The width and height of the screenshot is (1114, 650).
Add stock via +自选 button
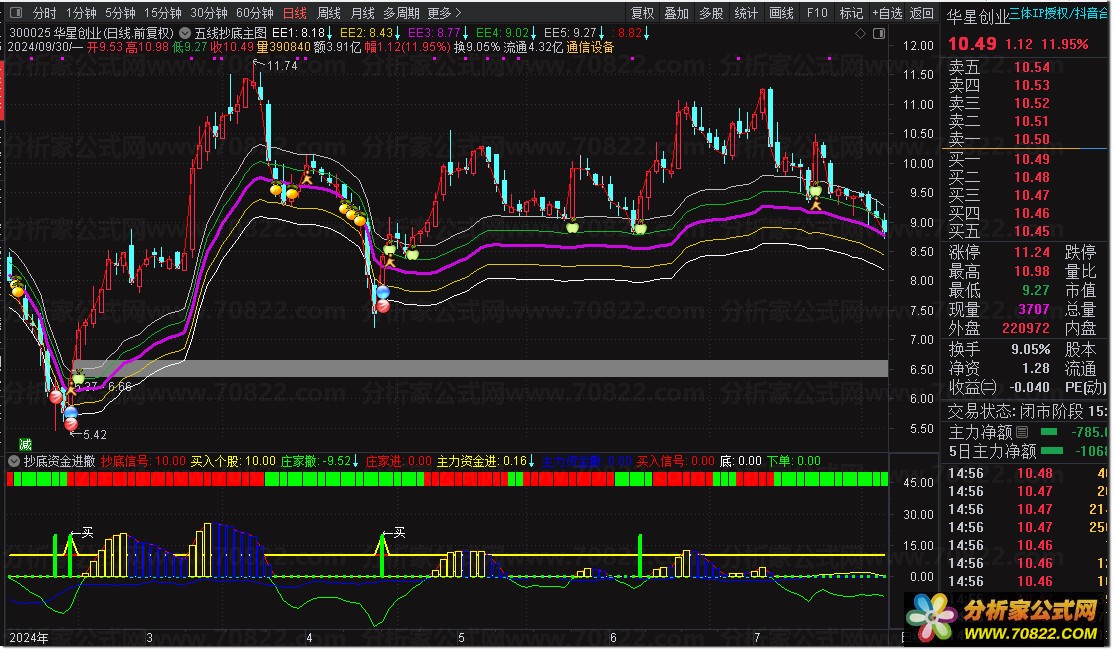(887, 13)
